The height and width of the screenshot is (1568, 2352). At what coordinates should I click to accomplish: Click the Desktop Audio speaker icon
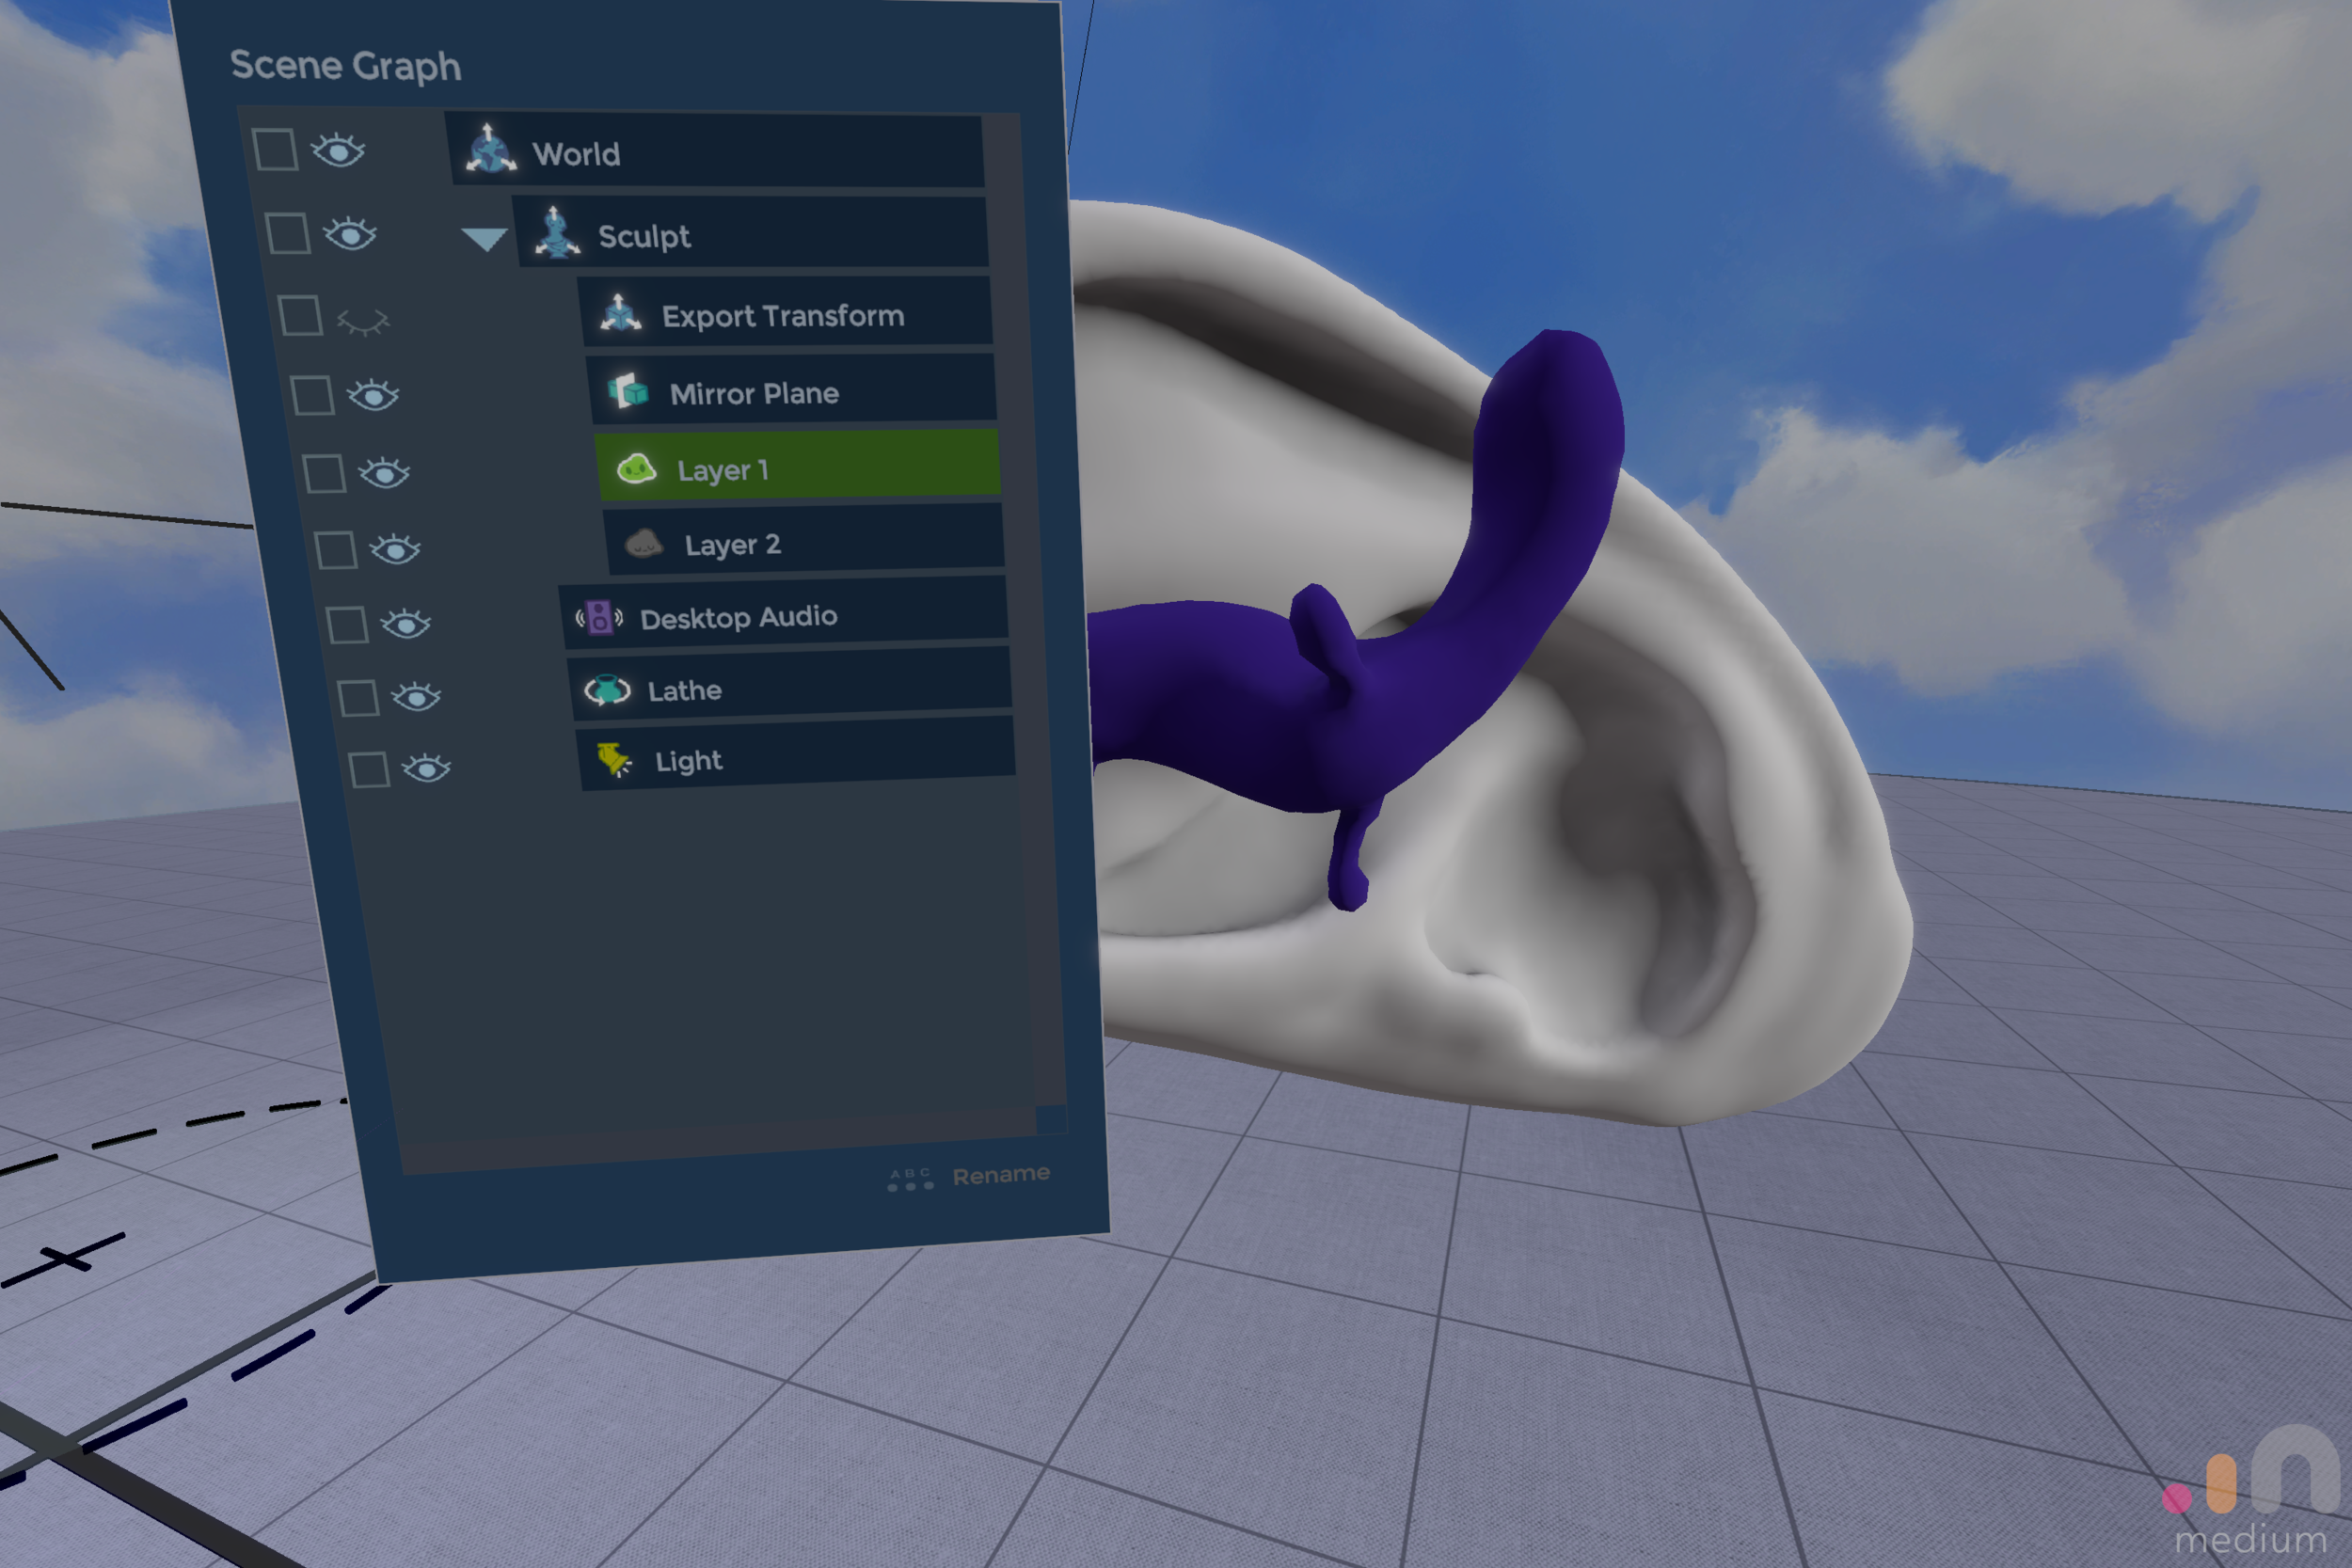[x=599, y=618]
